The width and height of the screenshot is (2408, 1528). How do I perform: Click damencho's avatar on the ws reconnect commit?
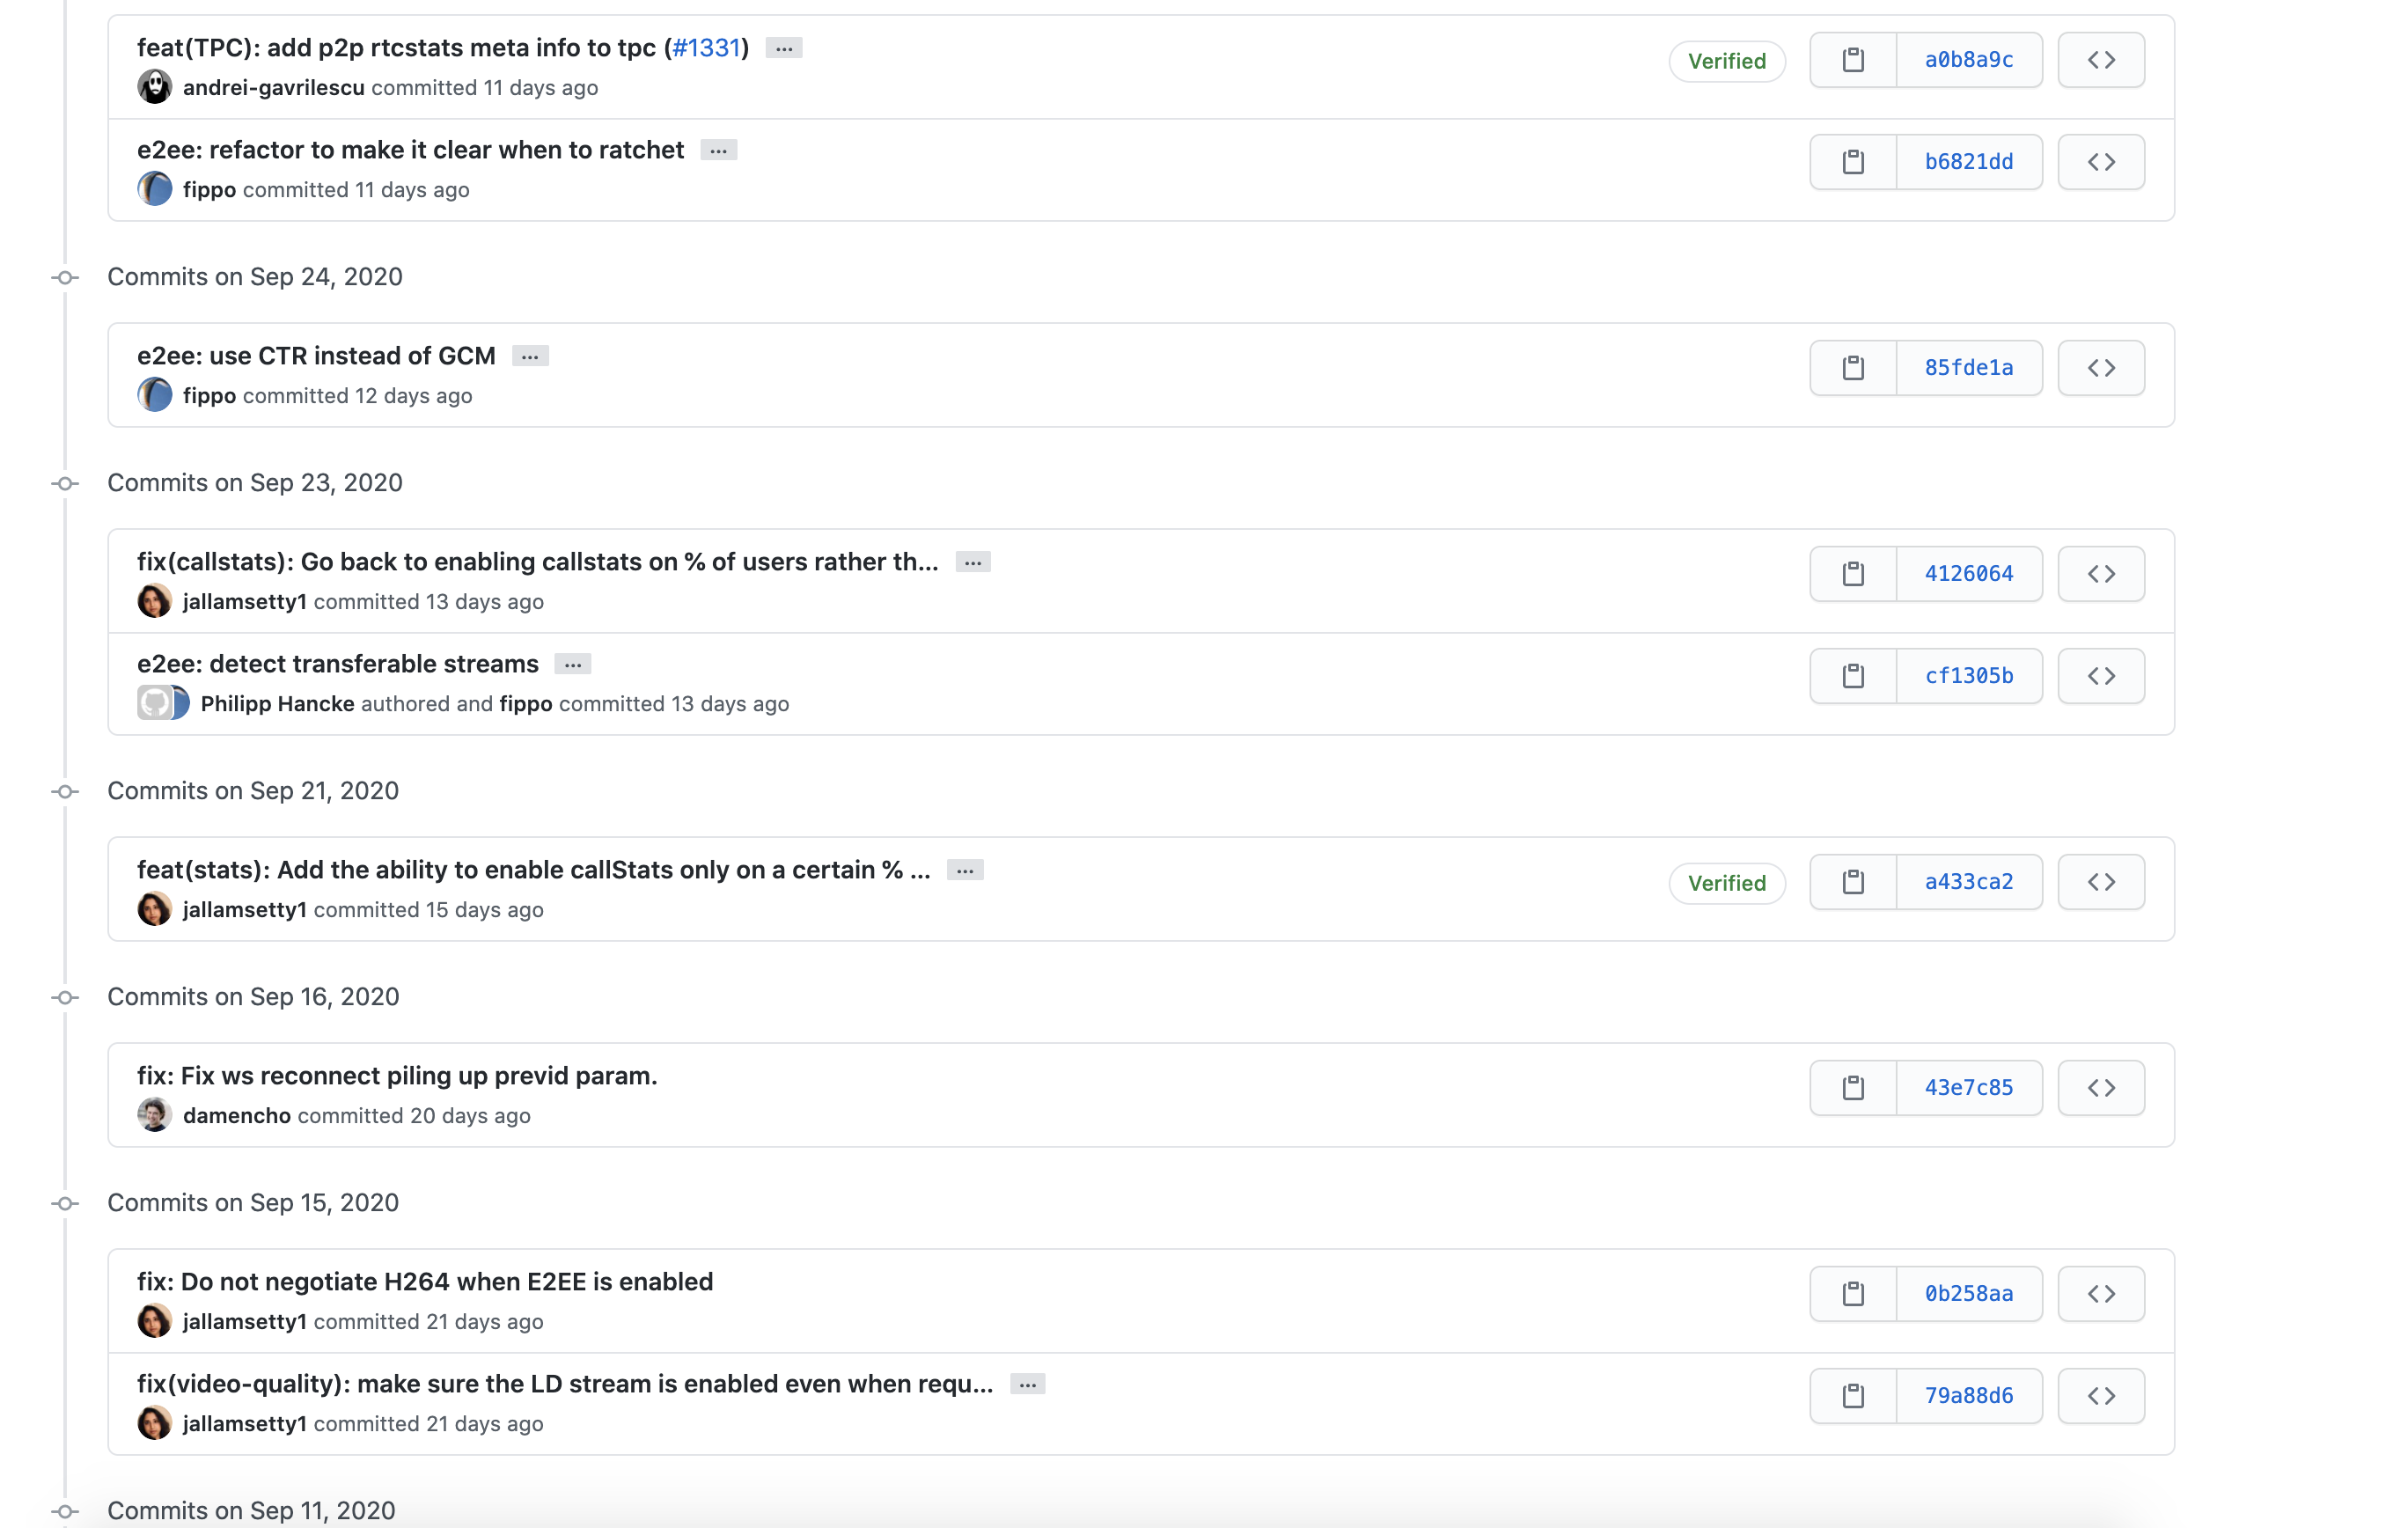point(155,1115)
